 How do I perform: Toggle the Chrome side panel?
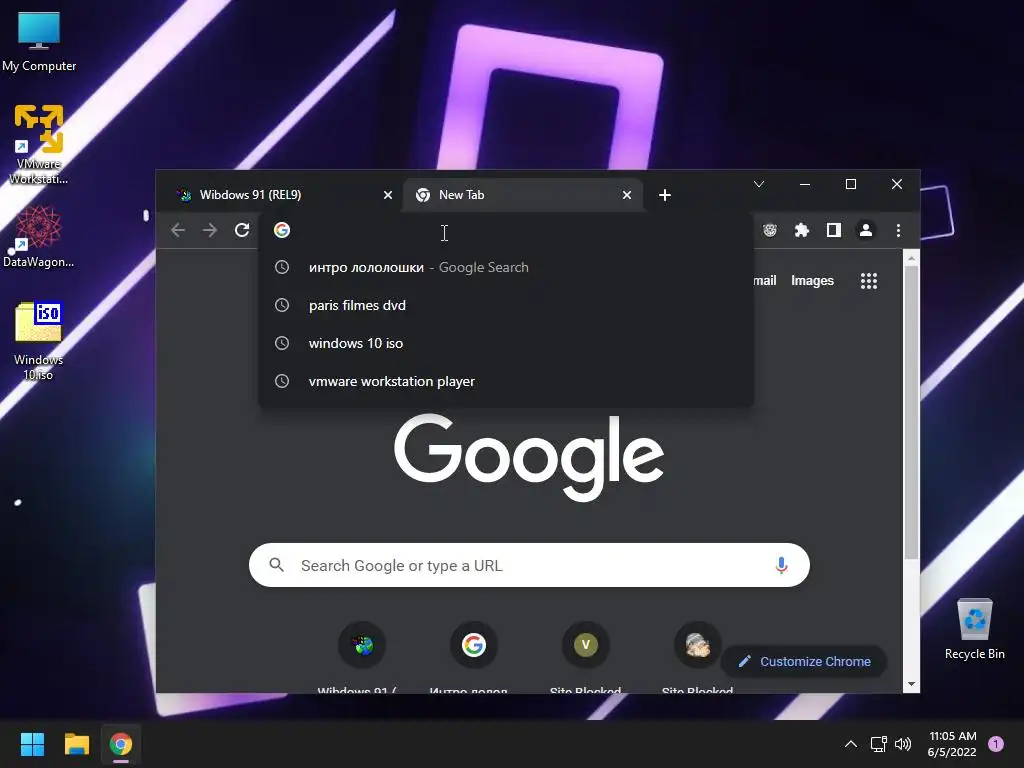833,230
